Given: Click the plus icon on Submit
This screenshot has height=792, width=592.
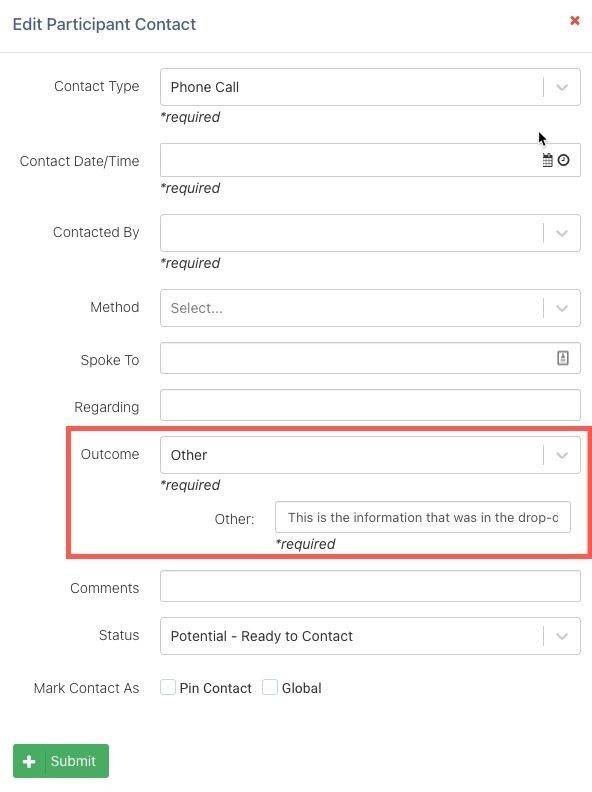Looking at the screenshot, I should 29,761.
